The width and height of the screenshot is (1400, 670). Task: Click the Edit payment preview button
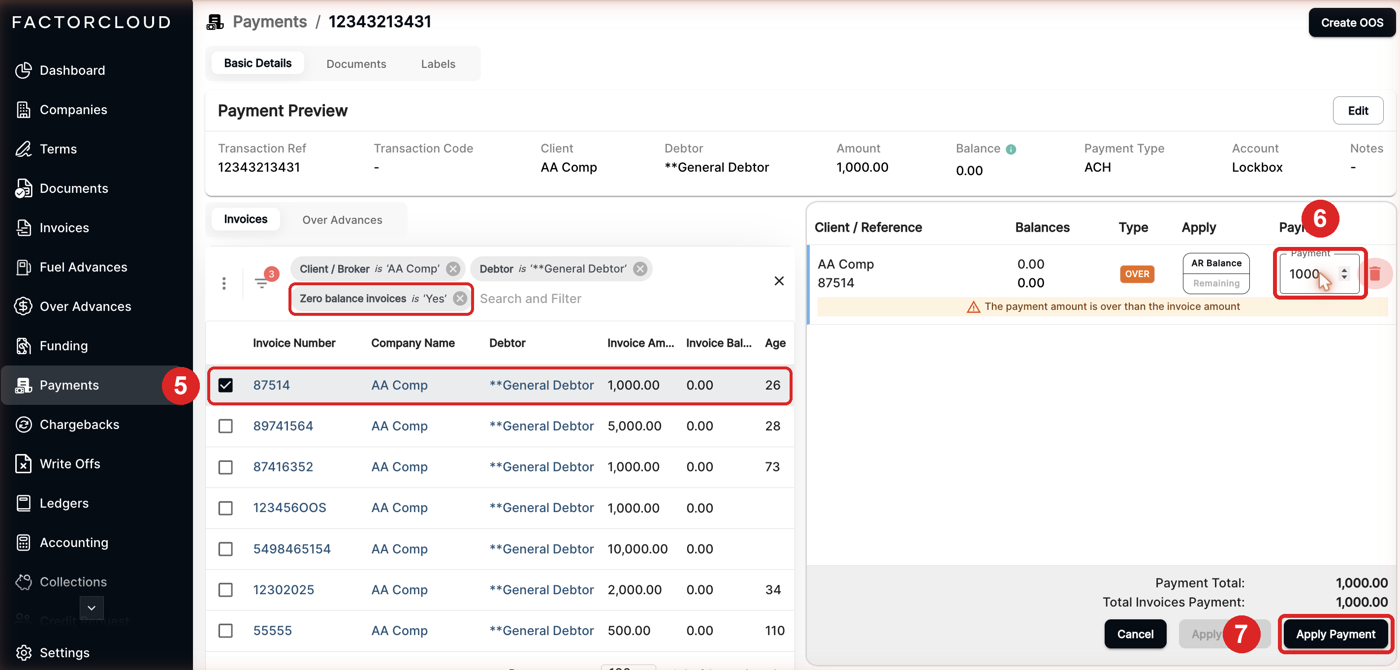pos(1358,110)
